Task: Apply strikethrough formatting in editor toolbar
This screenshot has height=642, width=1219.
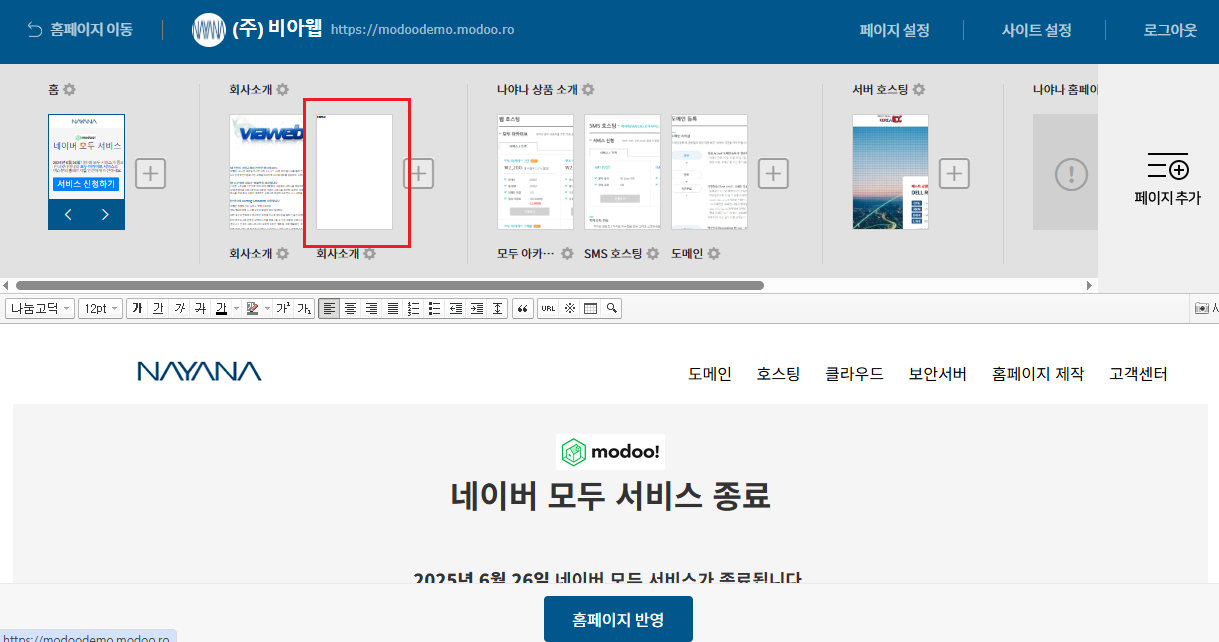Action: (x=200, y=308)
